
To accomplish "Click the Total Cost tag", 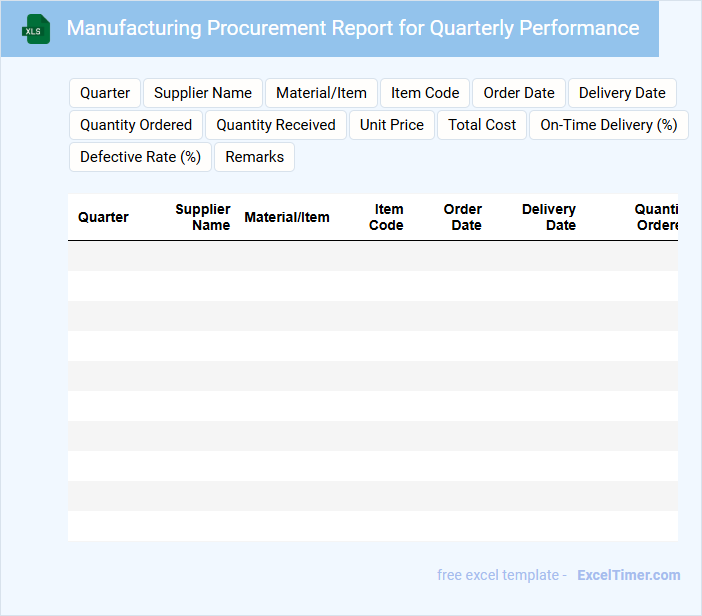I will coord(482,125).
